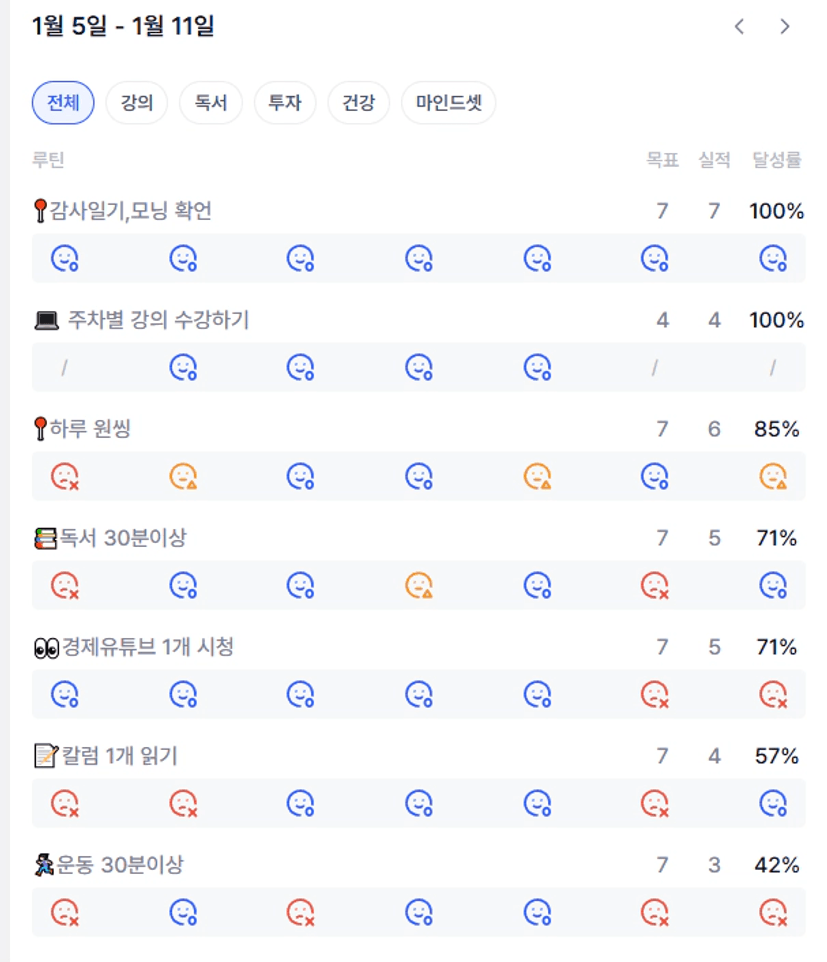Switch to the 강의 category tab

click(137, 103)
